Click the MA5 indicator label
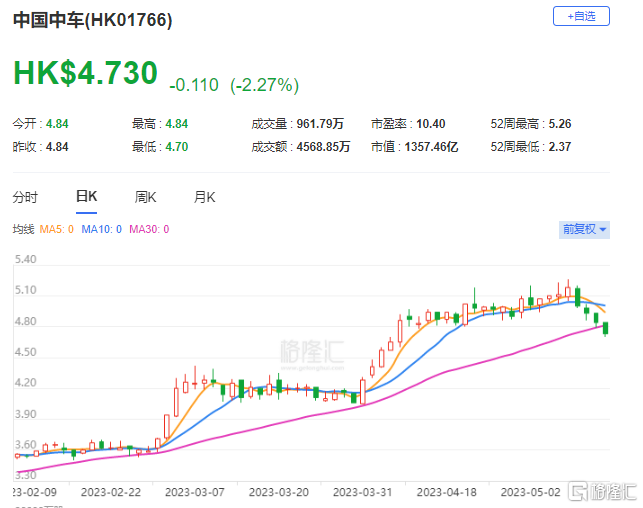This screenshot has width=643, height=508. coord(57,229)
